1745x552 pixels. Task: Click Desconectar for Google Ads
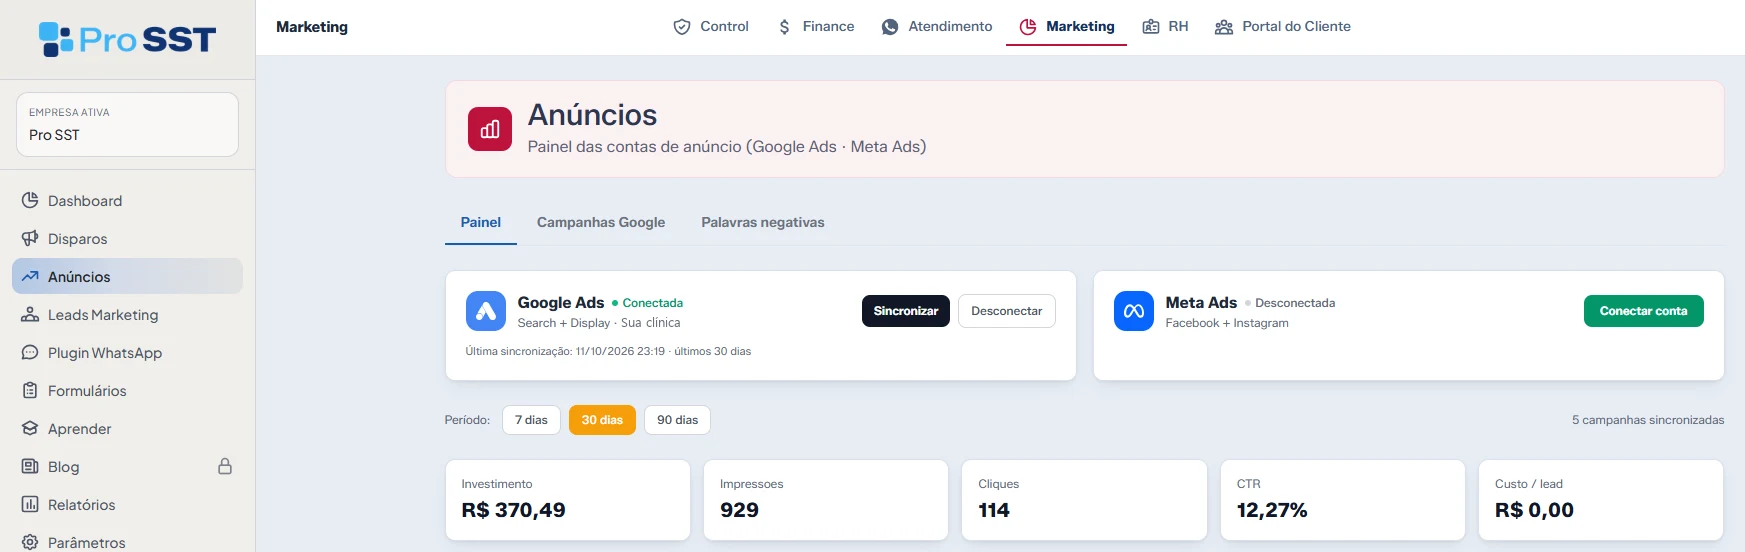[1007, 311]
